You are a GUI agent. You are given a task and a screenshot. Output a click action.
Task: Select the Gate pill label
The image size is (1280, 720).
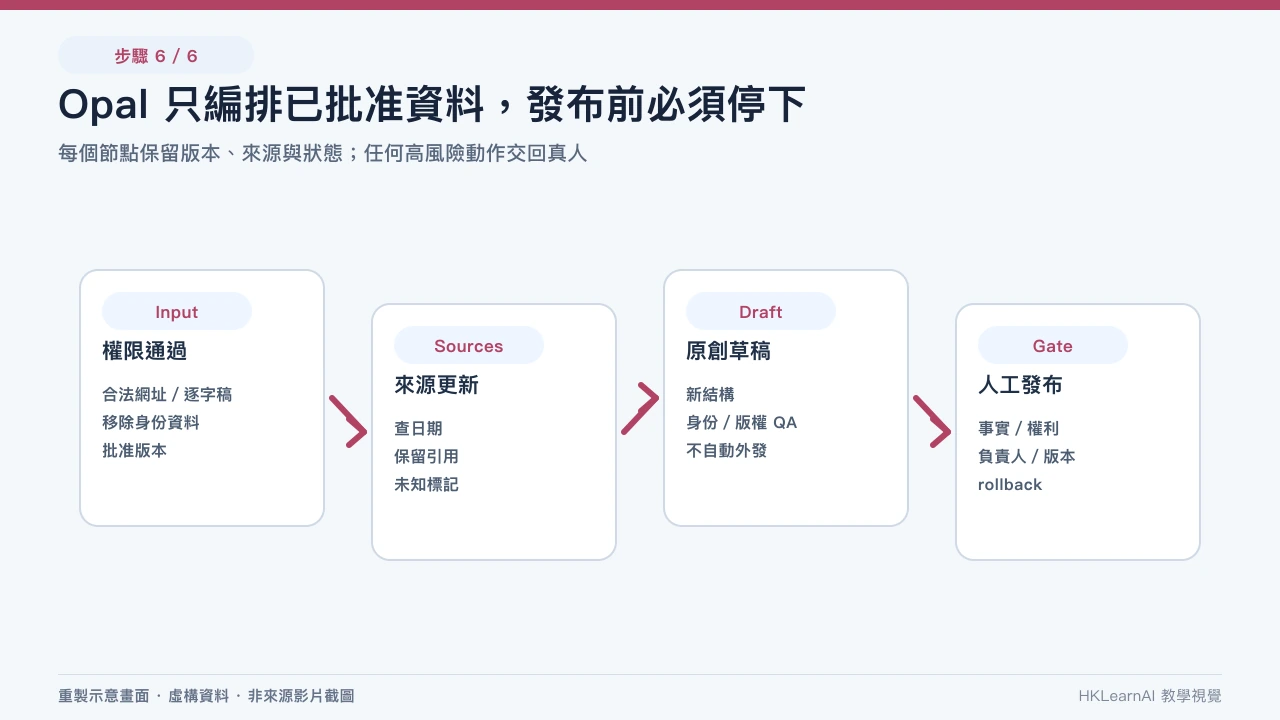[x=1053, y=346]
